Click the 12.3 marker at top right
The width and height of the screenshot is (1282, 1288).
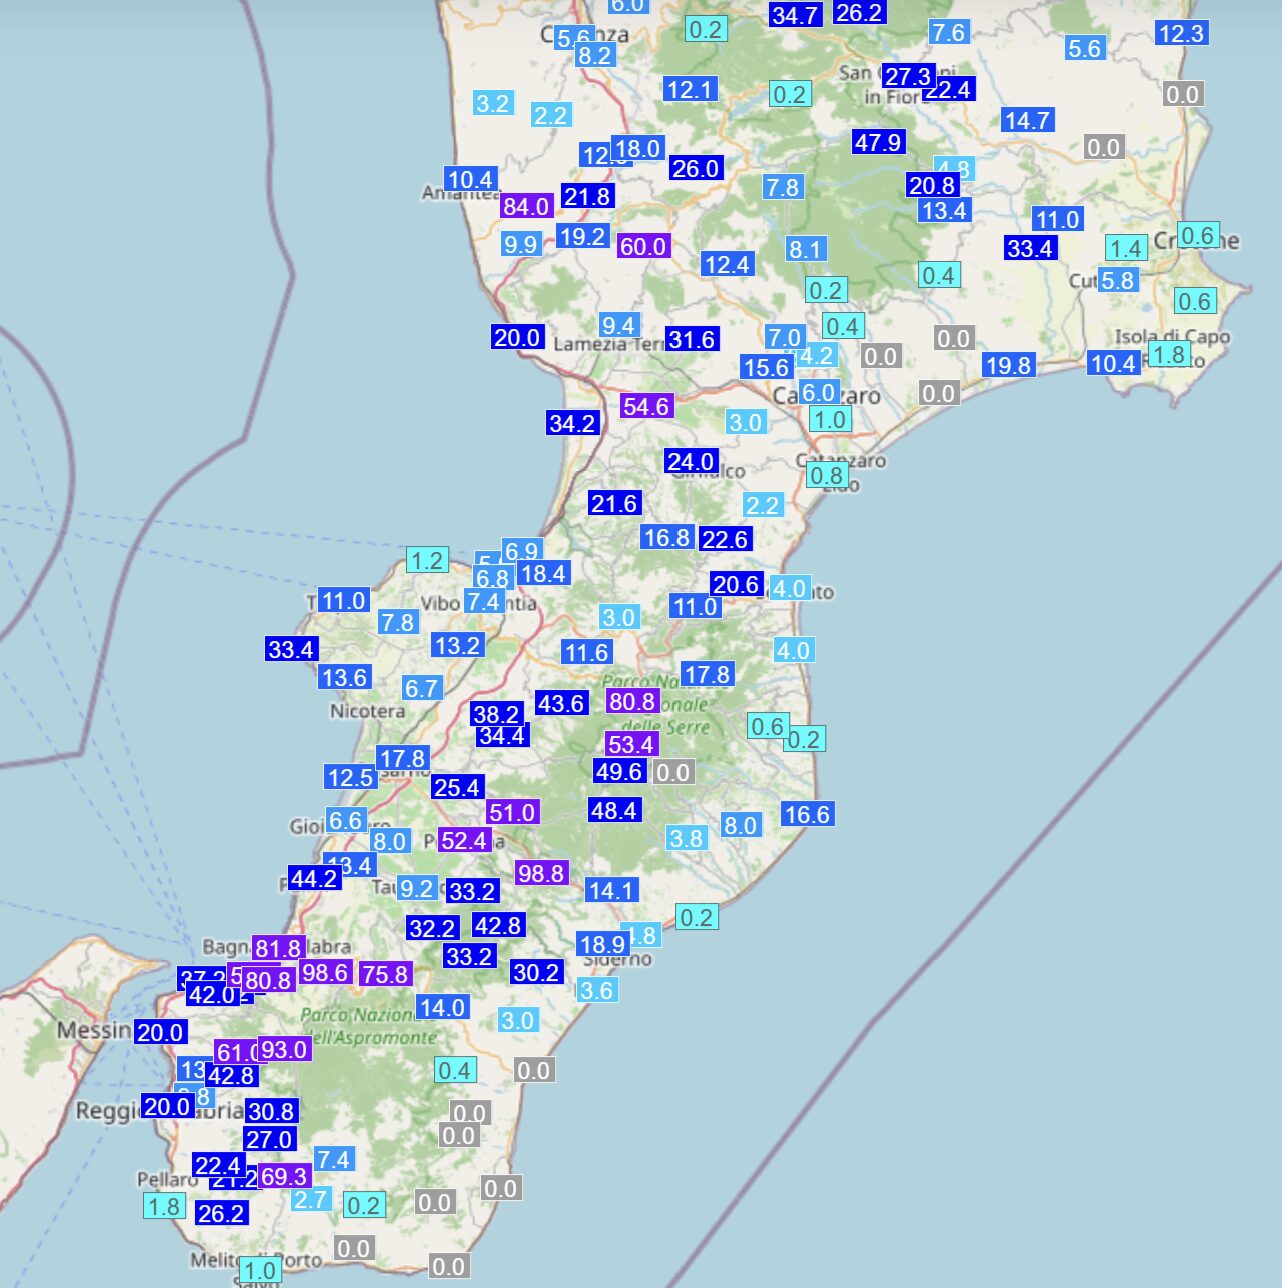pyautogui.click(x=1181, y=33)
